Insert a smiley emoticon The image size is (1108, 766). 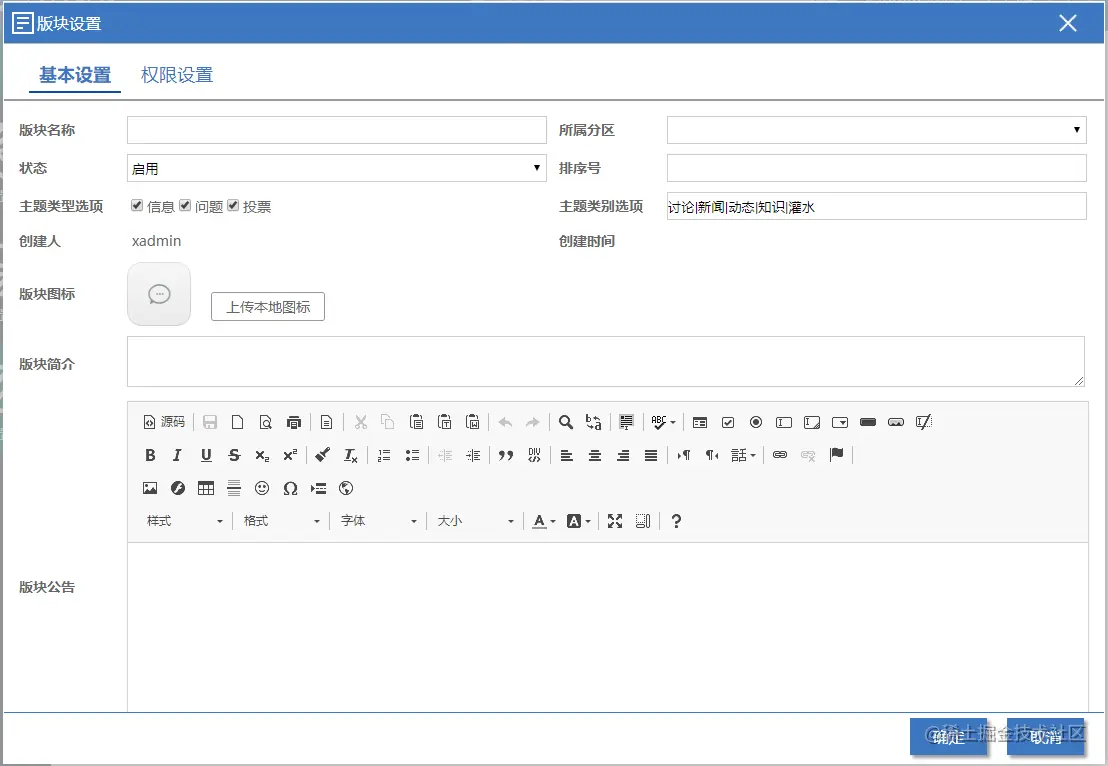[x=261, y=488]
